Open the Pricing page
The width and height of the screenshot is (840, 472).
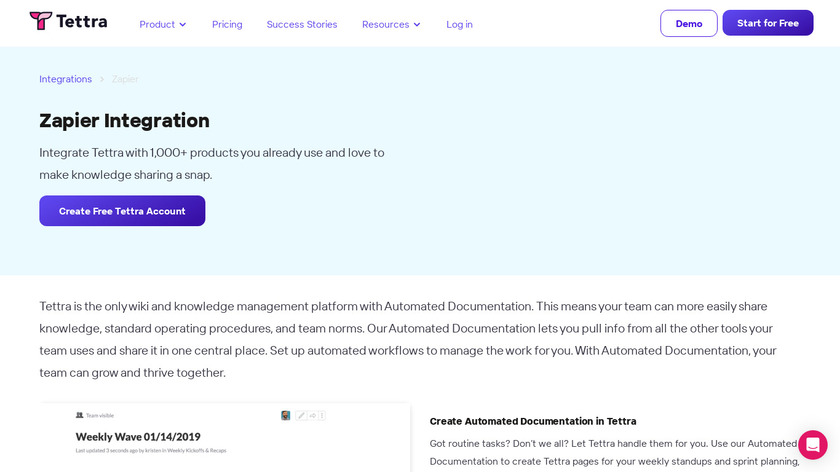227,24
